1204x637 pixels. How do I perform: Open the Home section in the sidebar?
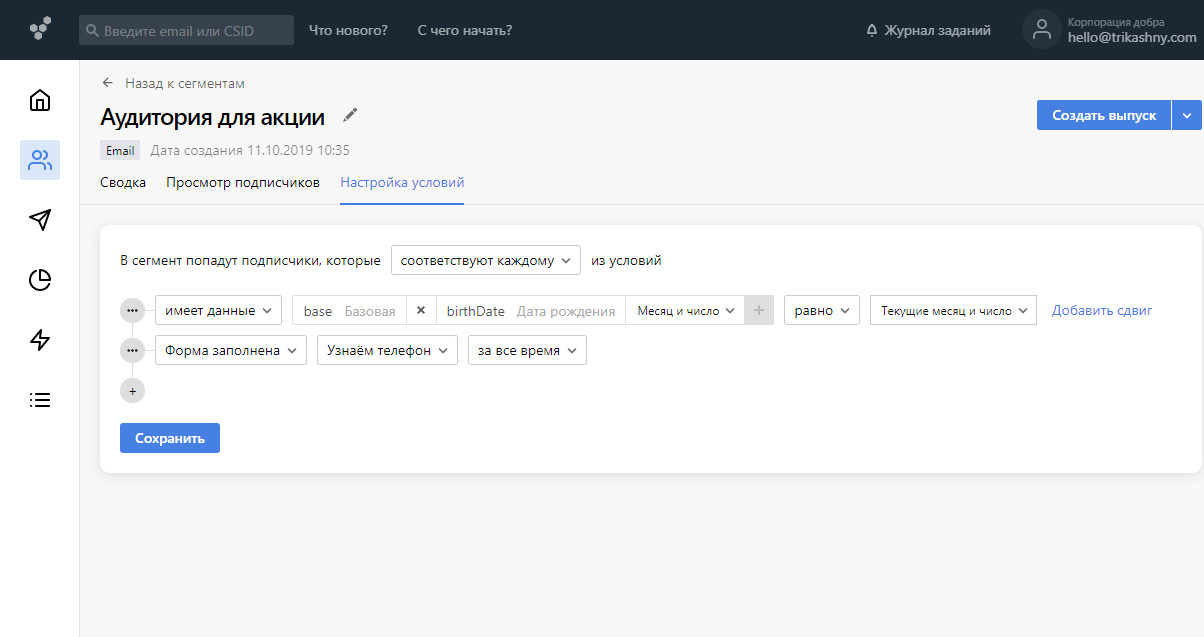(x=39, y=99)
